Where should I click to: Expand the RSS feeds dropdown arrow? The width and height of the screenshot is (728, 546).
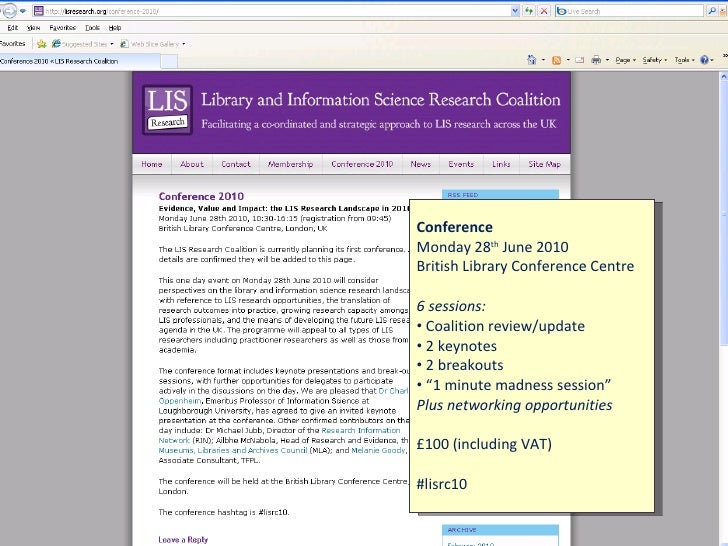568,60
